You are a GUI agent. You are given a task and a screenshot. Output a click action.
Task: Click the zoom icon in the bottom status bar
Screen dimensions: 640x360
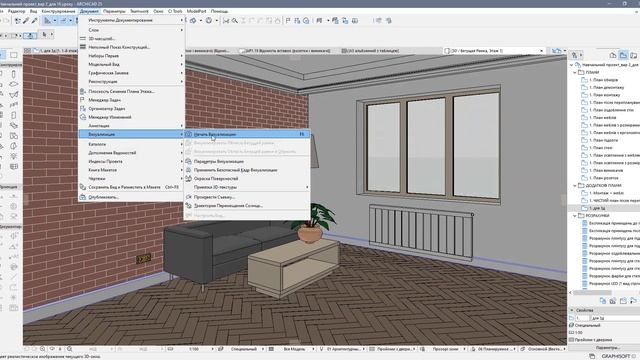click(x=43, y=349)
